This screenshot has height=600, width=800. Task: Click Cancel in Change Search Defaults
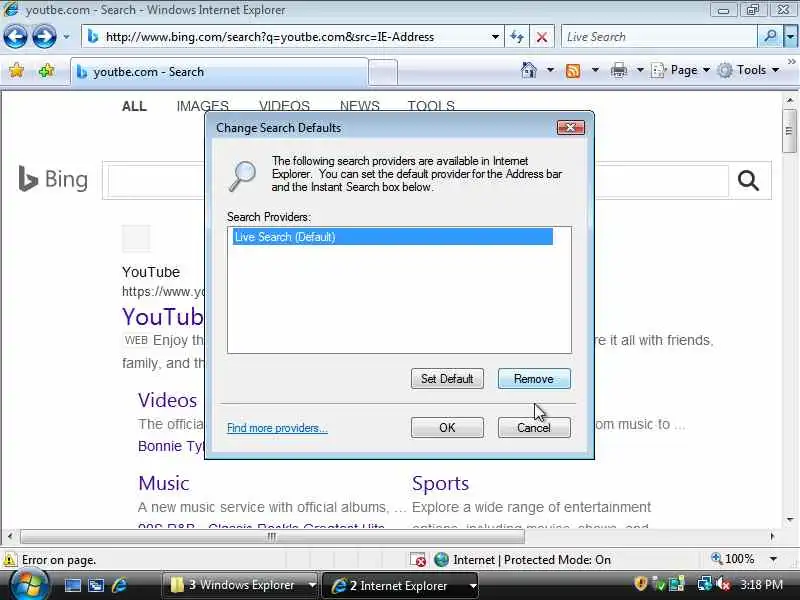pyautogui.click(x=534, y=428)
